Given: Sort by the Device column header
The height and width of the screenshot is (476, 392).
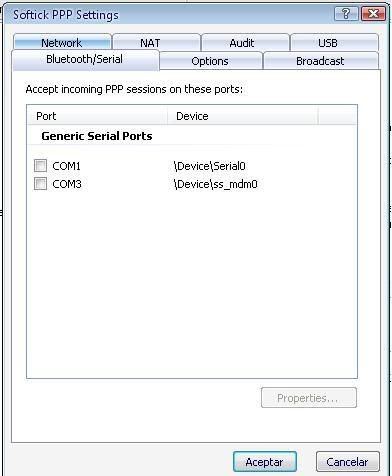Looking at the screenshot, I should click(x=242, y=116).
